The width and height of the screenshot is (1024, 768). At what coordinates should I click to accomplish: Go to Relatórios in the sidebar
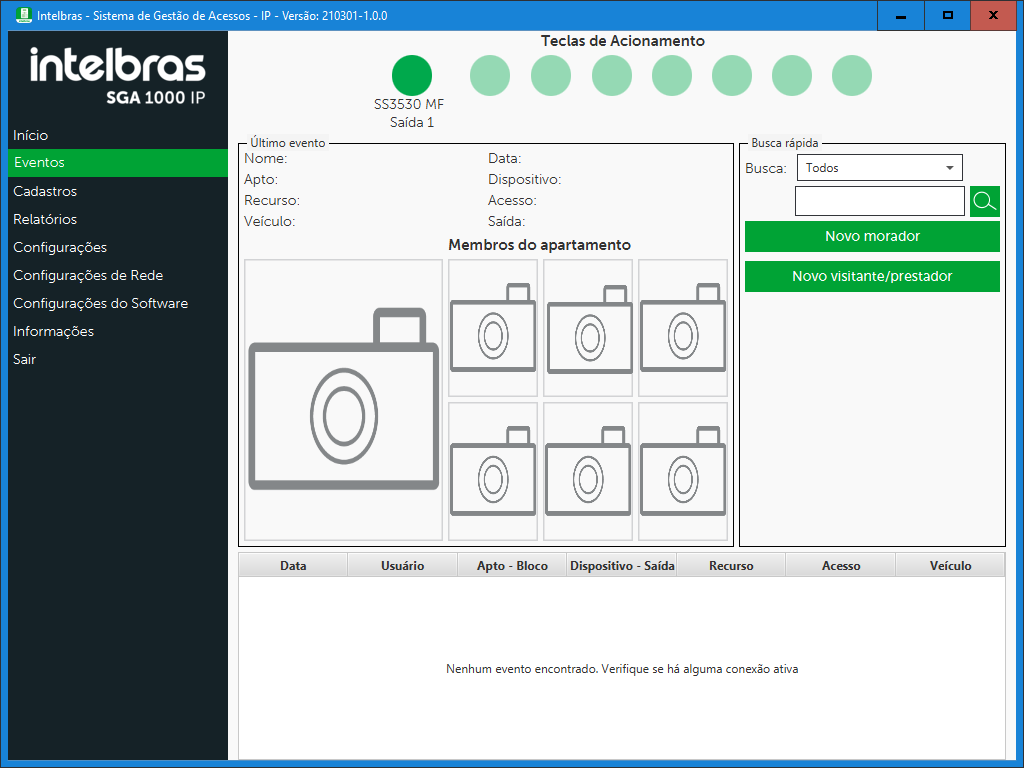[x=45, y=219]
